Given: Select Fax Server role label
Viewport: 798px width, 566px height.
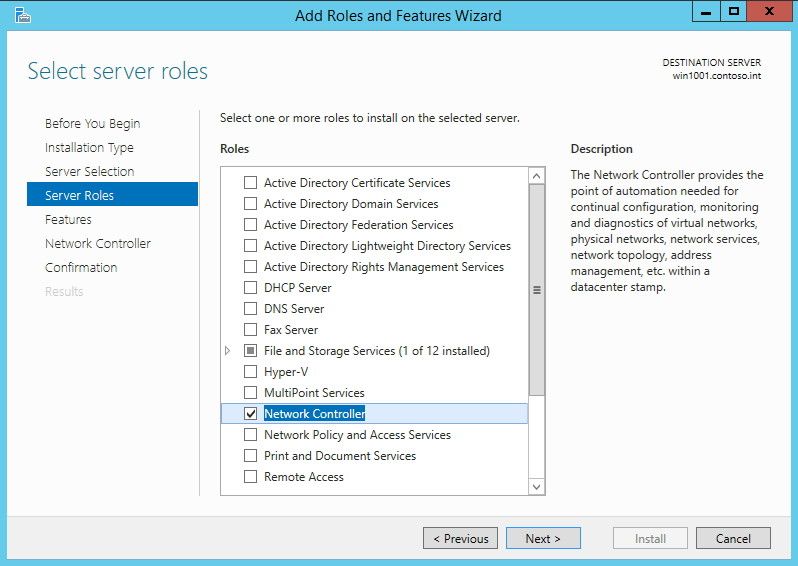Looking at the screenshot, I should (291, 330).
